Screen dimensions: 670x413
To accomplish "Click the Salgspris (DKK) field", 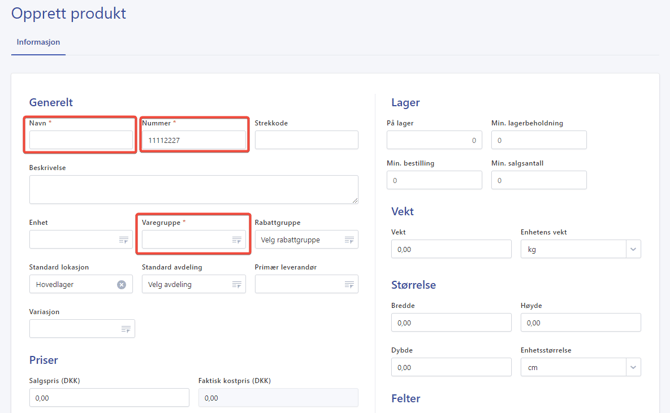I will [x=109, y=398].
